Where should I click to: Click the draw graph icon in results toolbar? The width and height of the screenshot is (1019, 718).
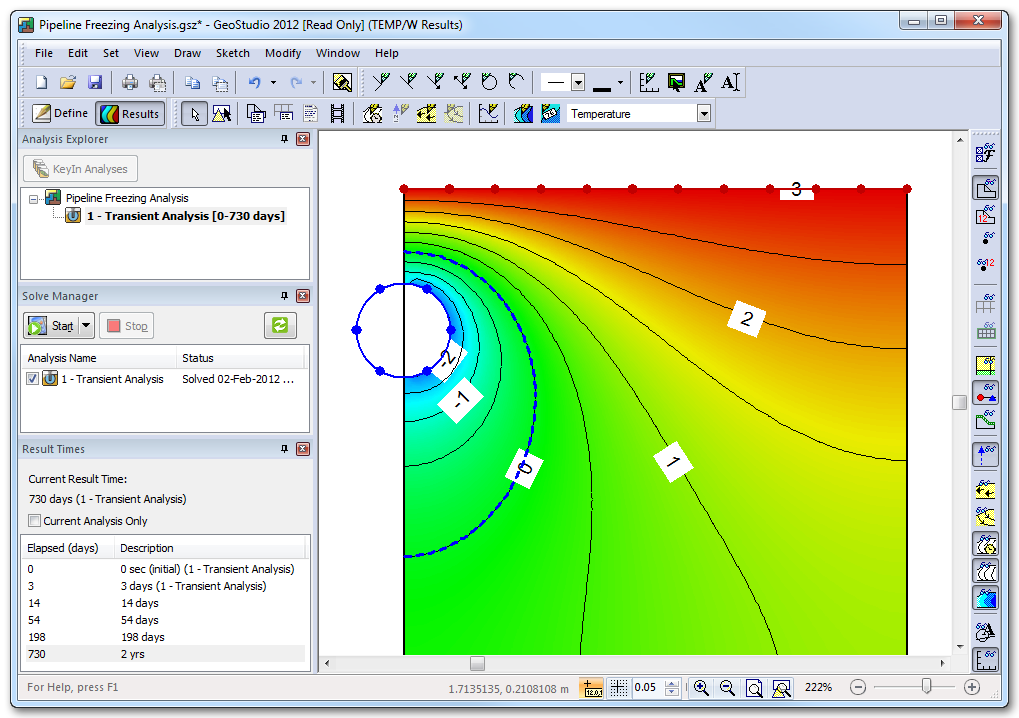tap(488, 114)
